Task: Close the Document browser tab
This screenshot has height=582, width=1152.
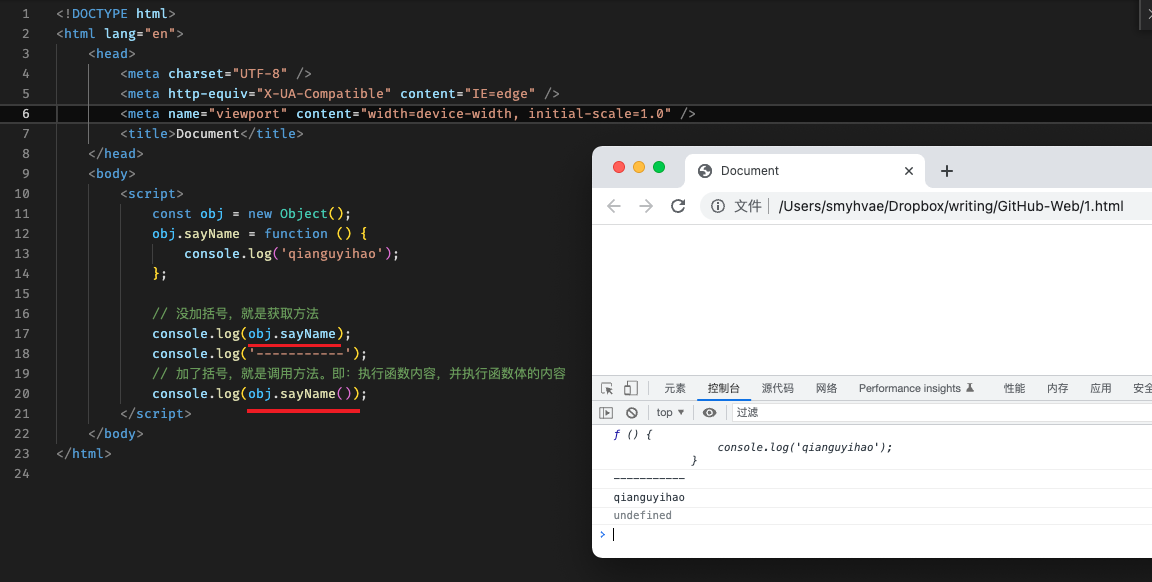Action: 909,170
